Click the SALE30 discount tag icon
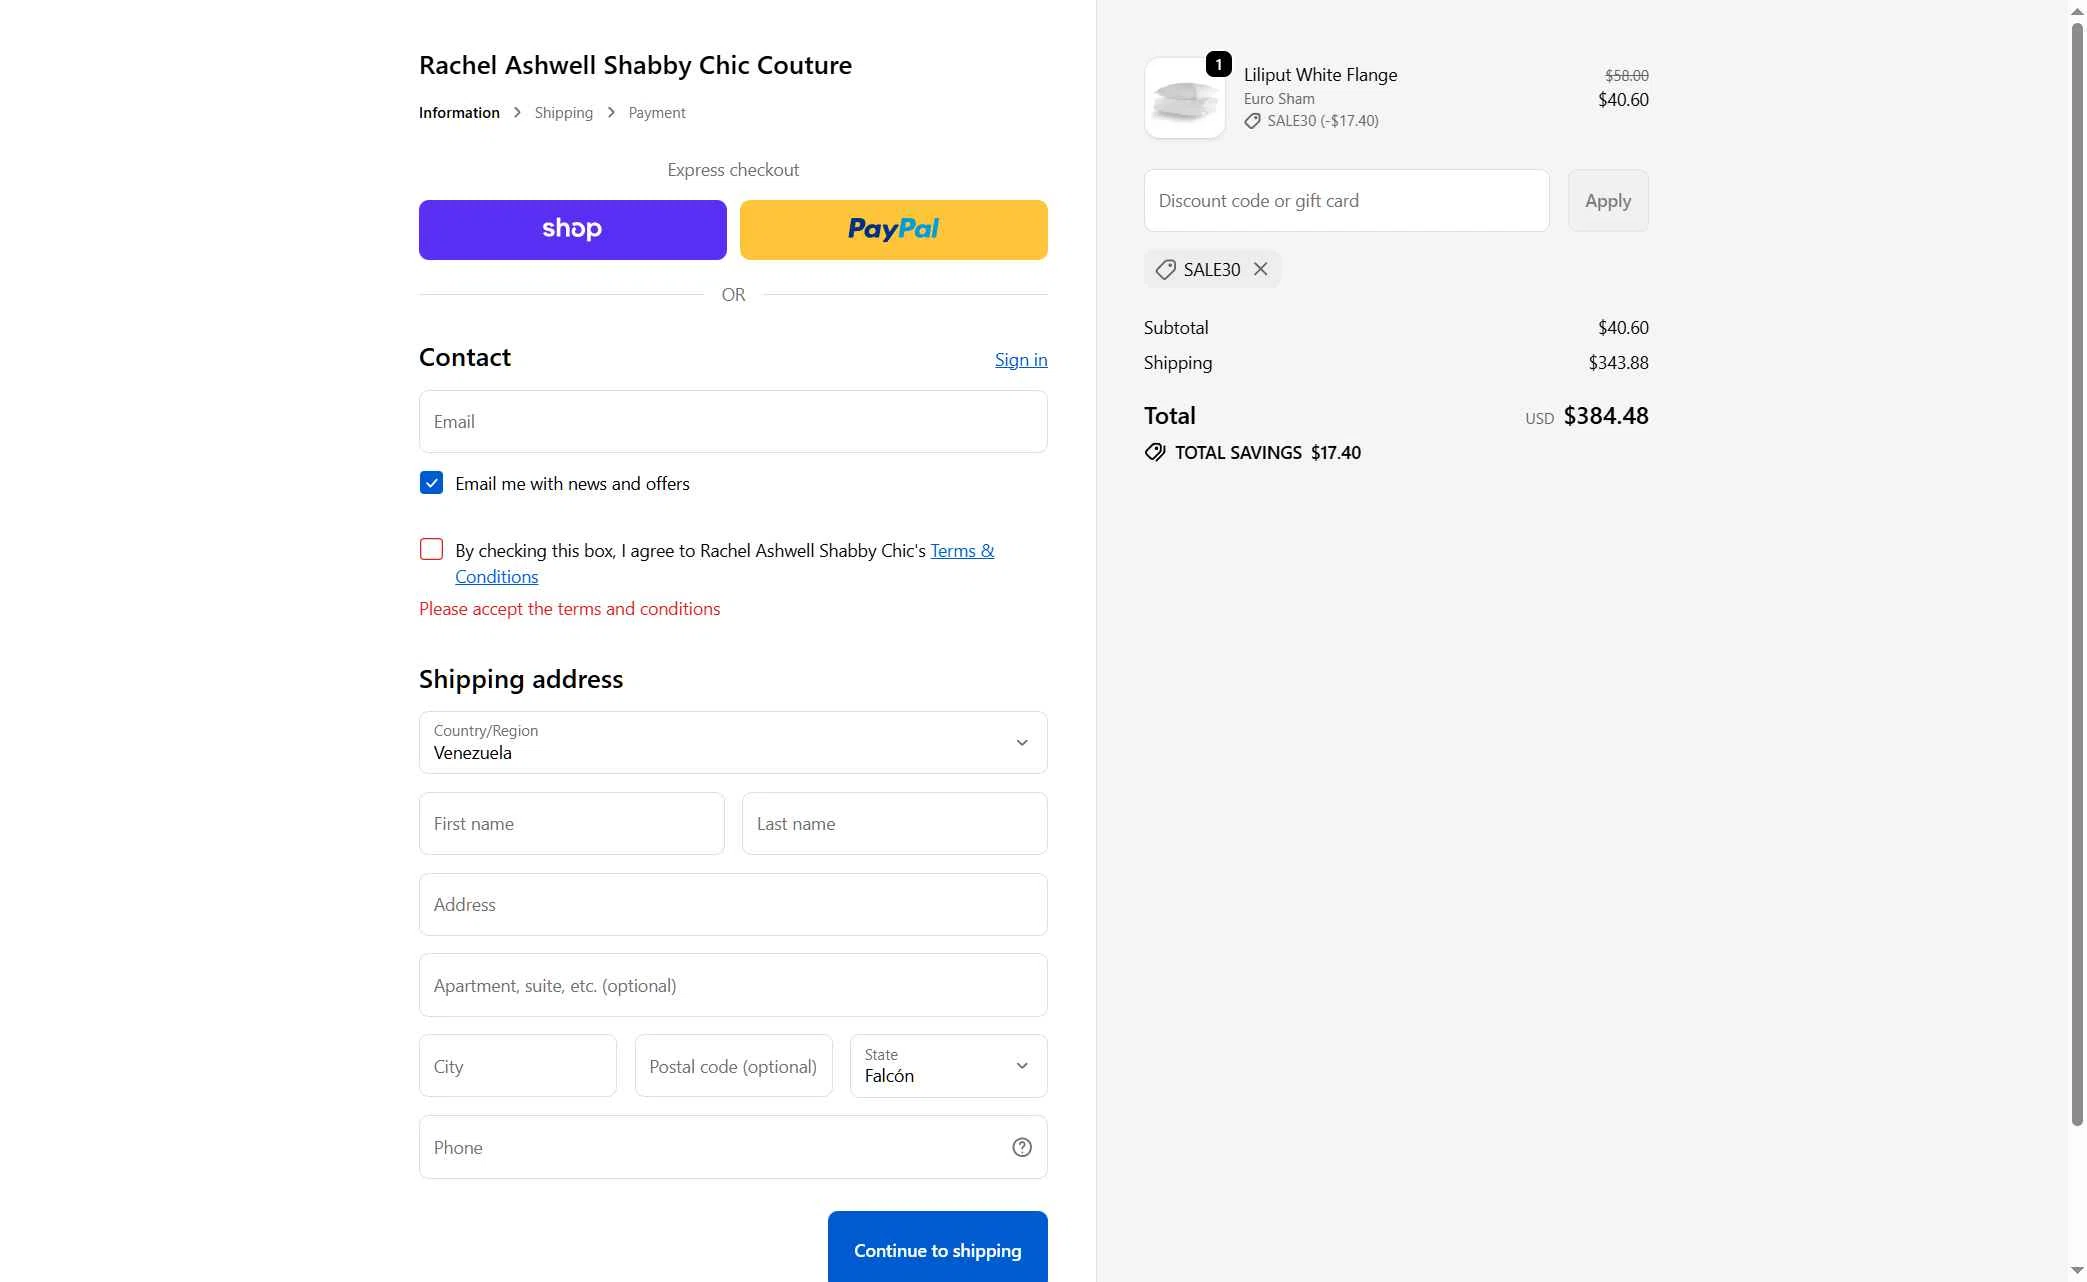2087x1282 pixels. [x=1165, y=269]
